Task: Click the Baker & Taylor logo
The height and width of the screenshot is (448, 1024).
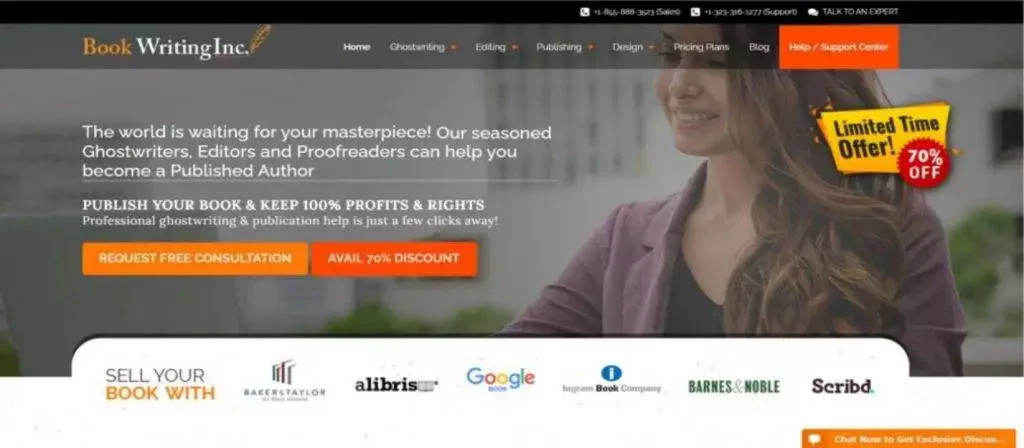Action: click(x=284, y=381)
